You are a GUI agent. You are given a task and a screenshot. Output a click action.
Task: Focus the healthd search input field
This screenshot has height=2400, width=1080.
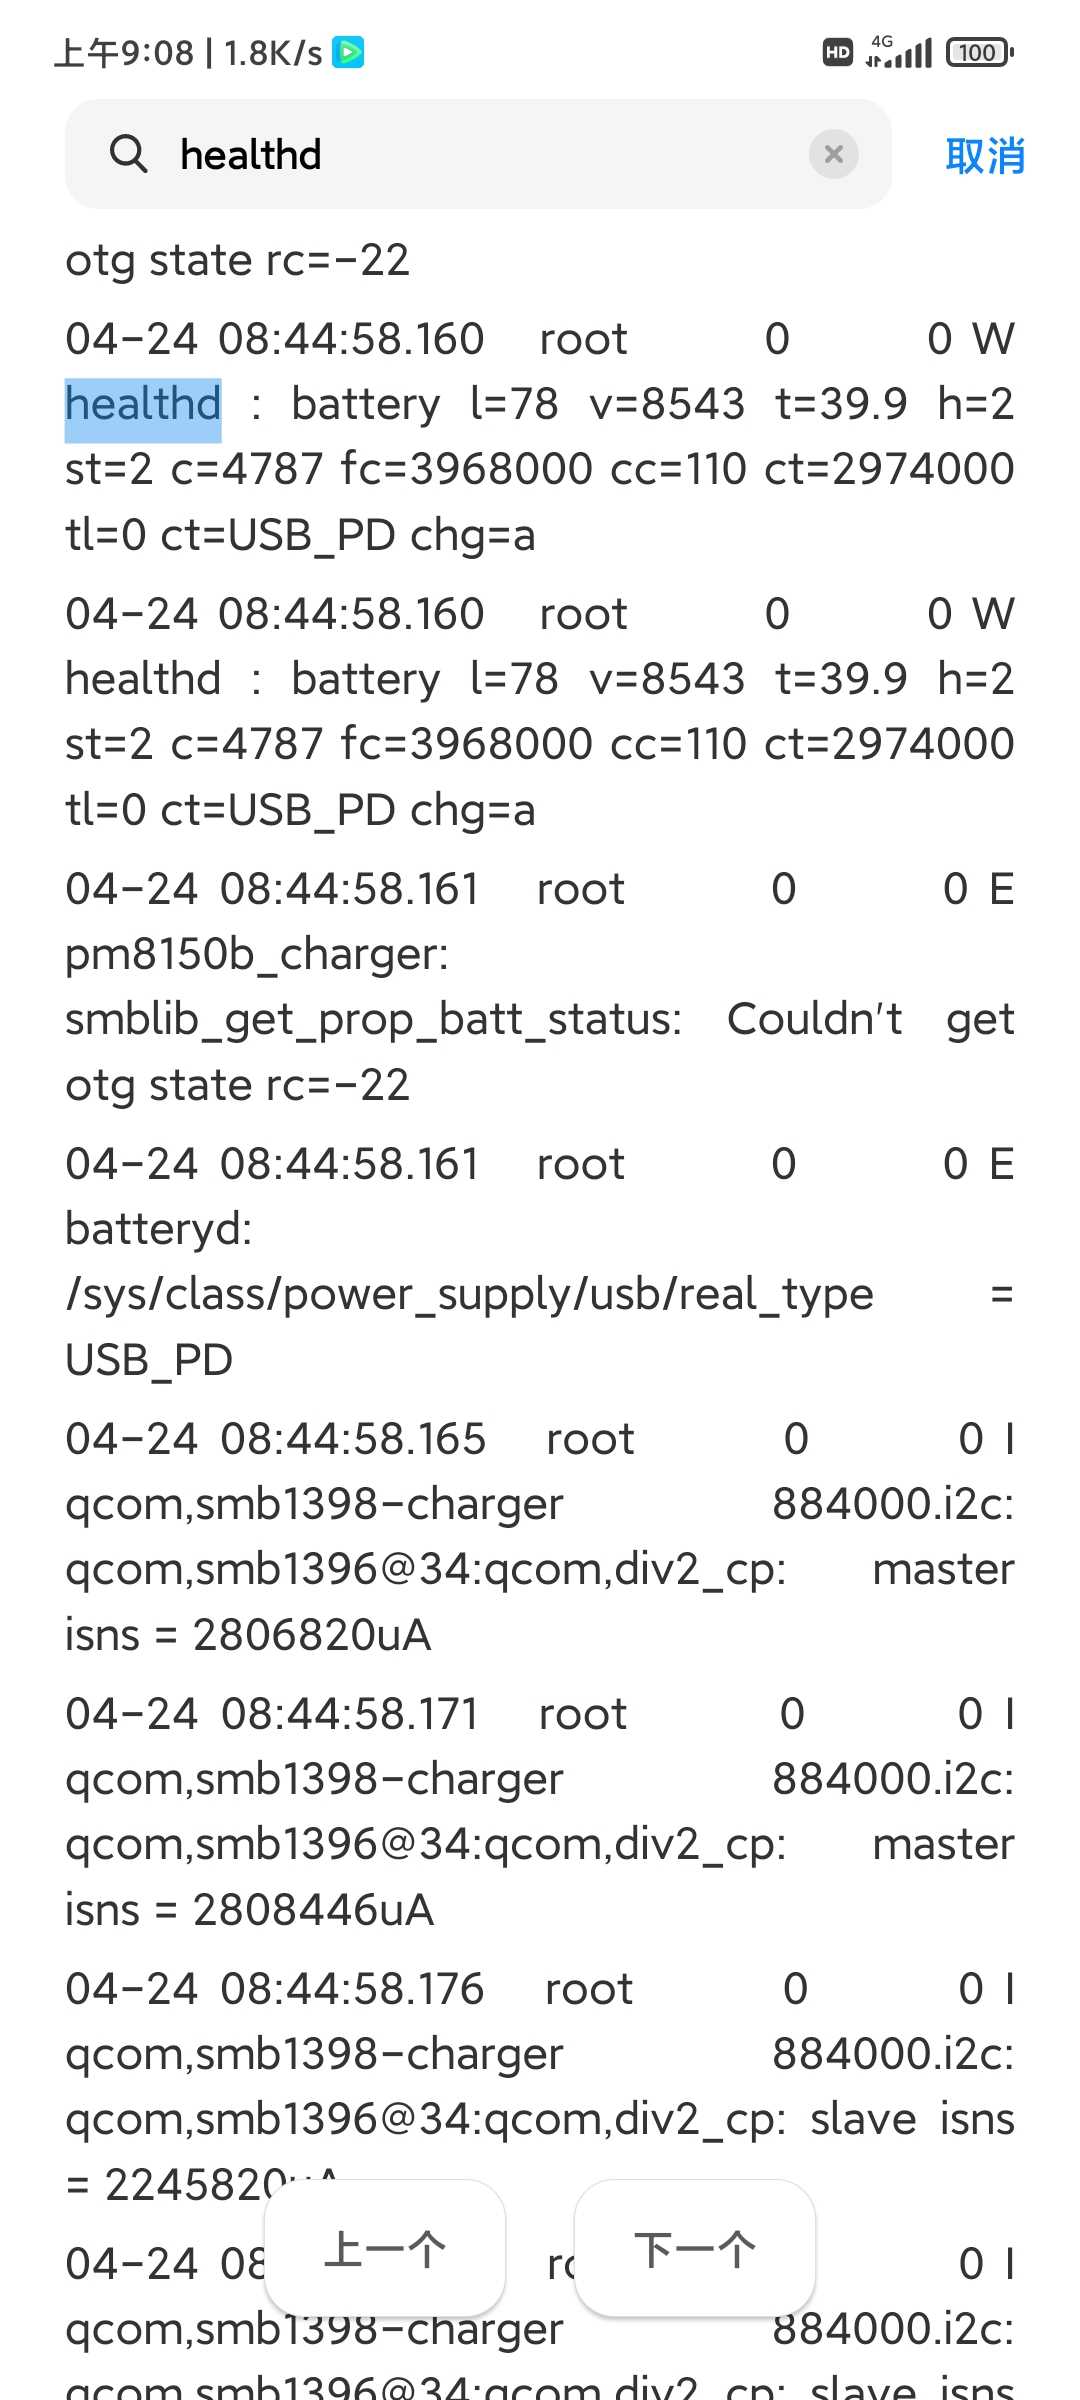pyautogui.click(x=478, y=154)
